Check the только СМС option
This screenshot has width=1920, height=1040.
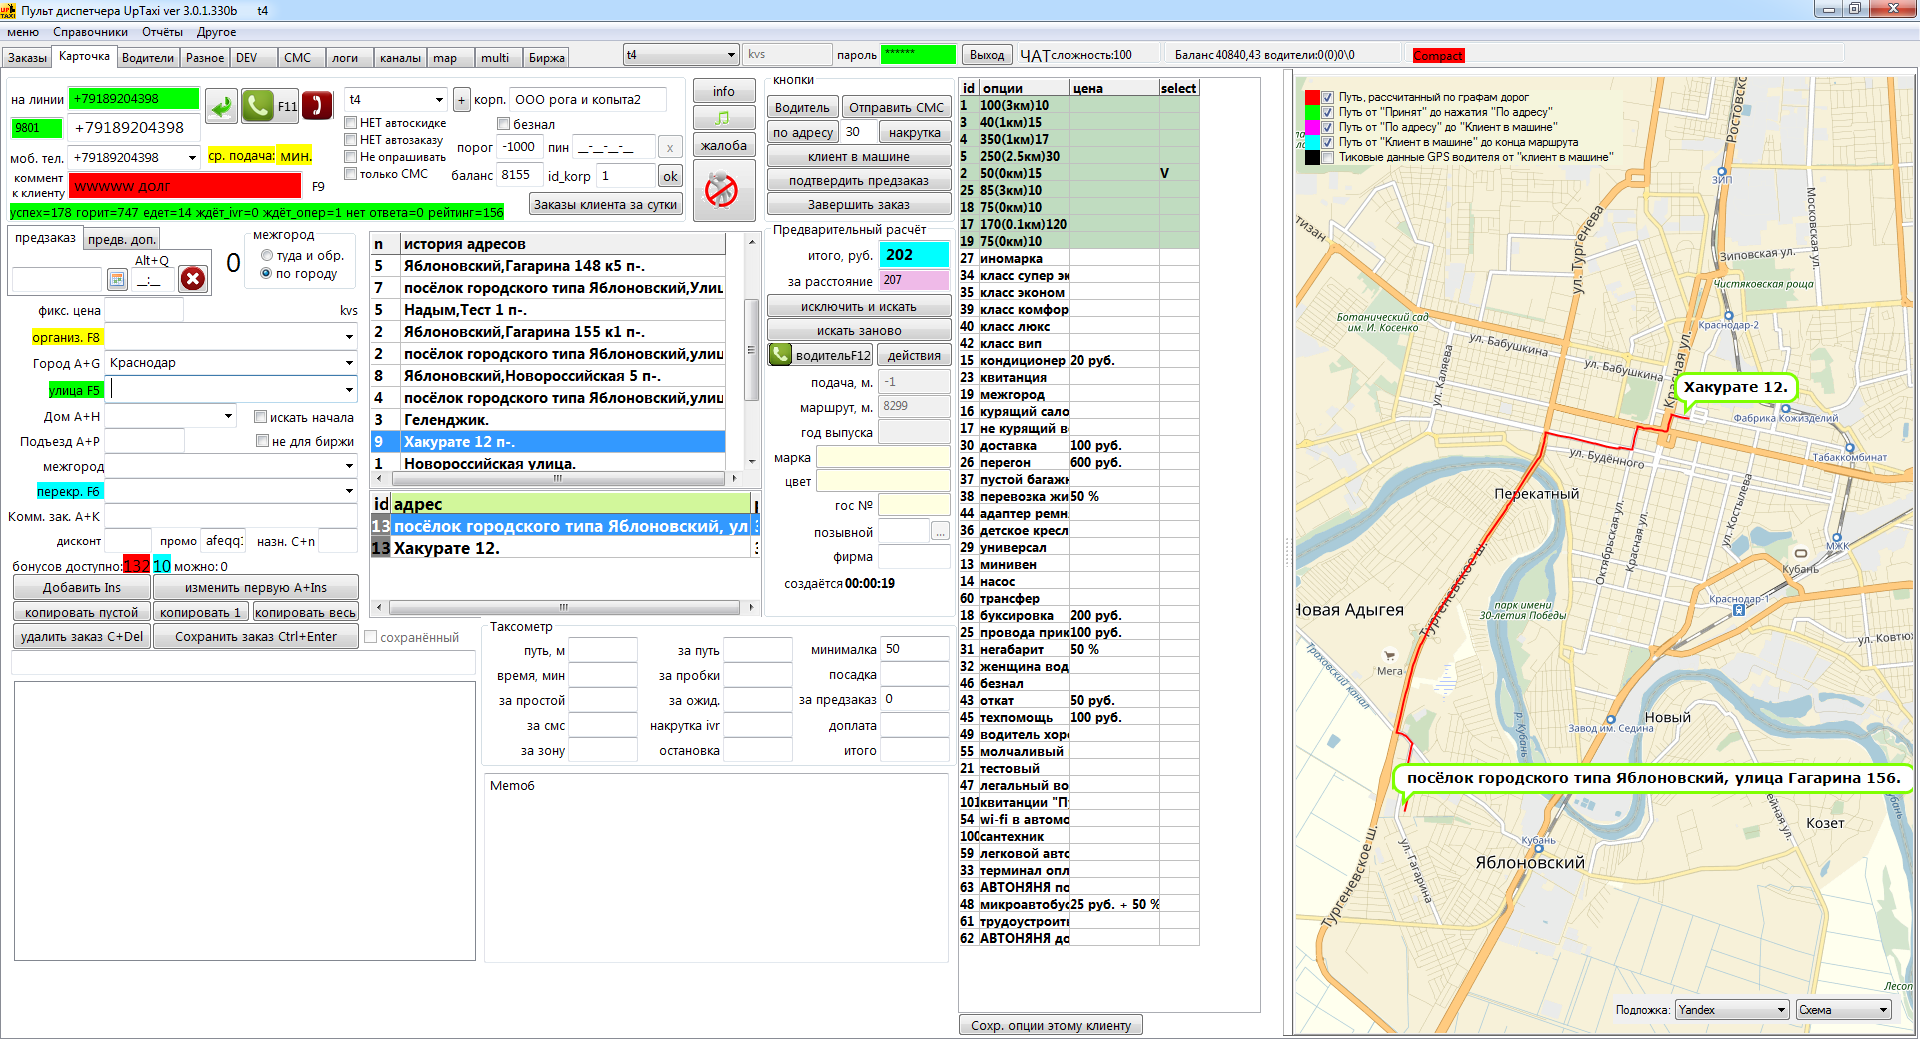[351, 174]
